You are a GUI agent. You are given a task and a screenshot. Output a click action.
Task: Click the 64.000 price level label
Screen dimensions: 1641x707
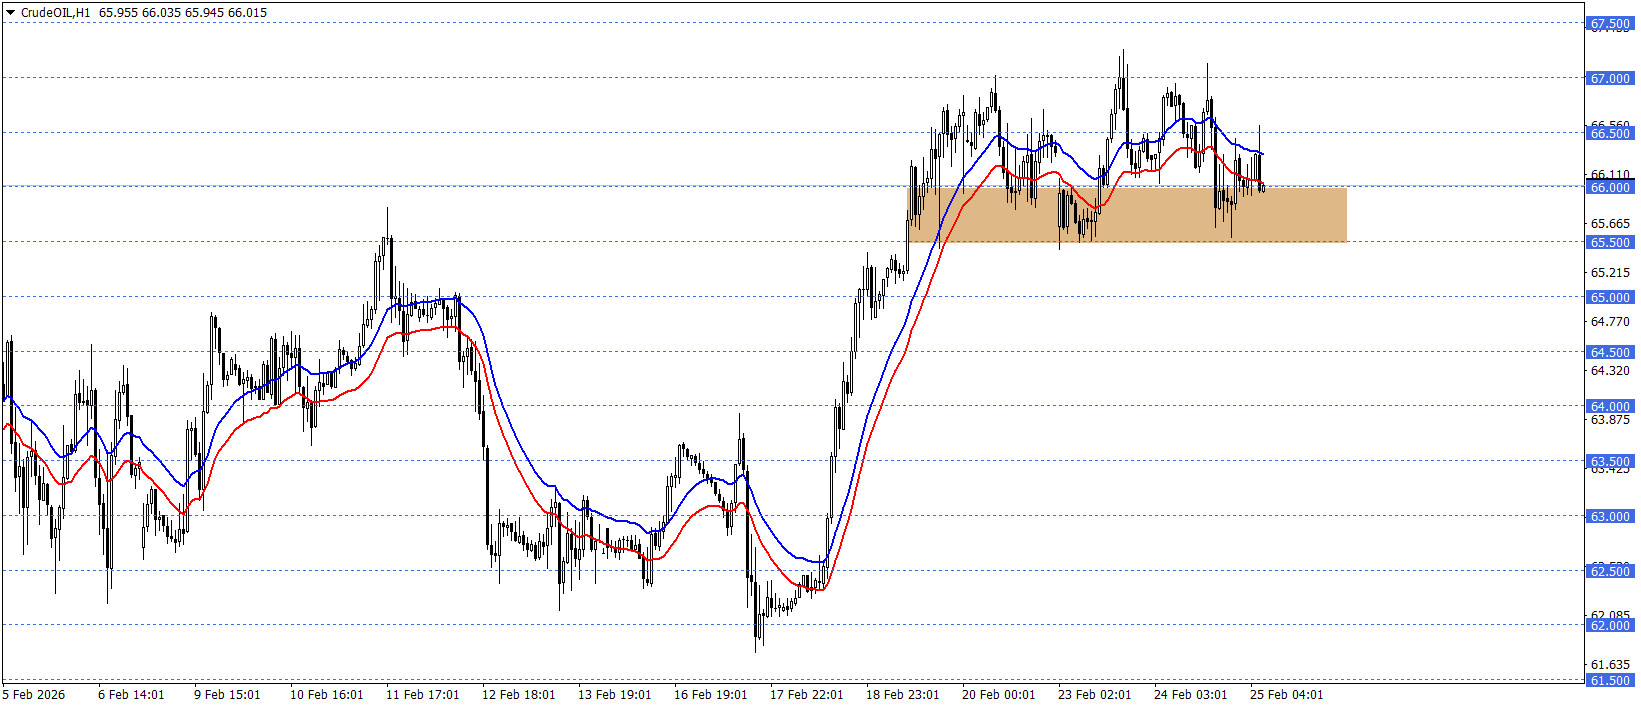tap(1610, 406)
